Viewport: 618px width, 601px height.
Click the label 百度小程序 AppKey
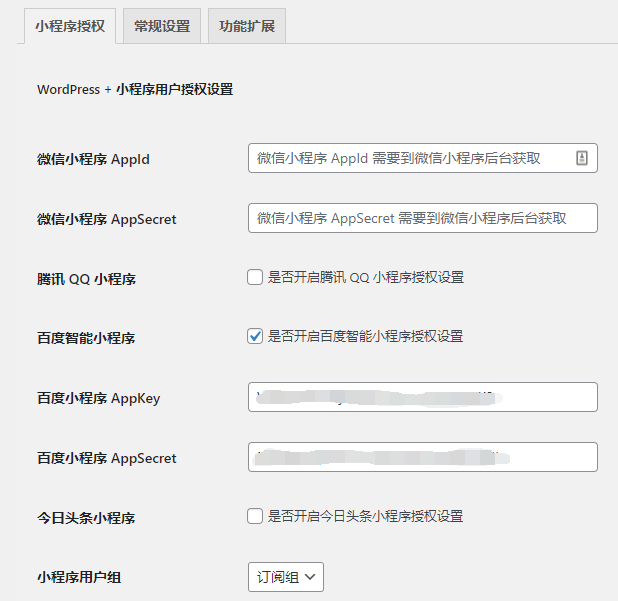click(99, 398)
